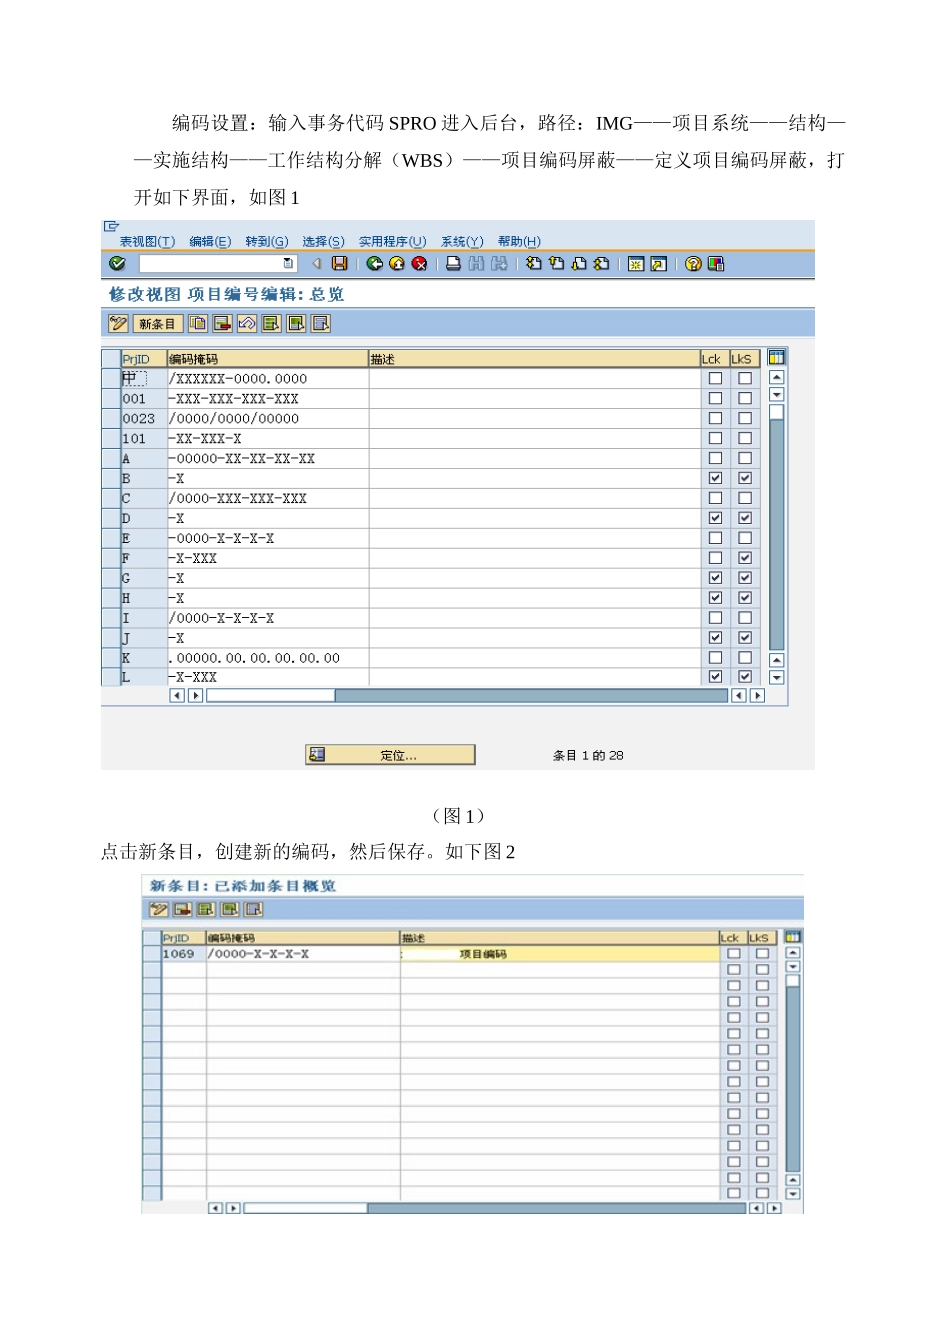Click the Customize Local Layout icon
The height and width of the screenshot is (1344, 950).
tap(716, 263)
